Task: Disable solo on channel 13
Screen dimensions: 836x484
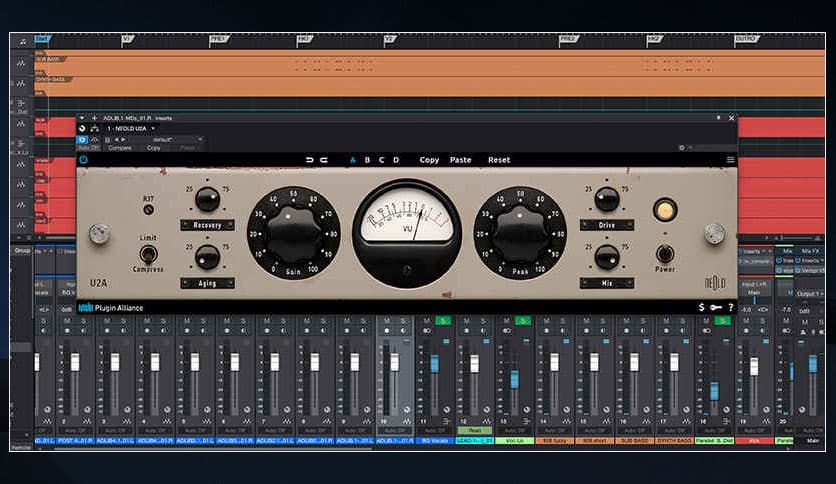Action: tap(523, 320)
